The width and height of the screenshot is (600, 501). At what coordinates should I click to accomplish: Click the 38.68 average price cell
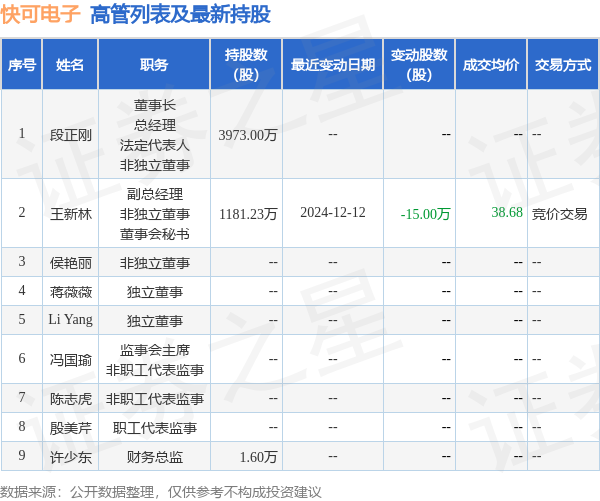[x=507, y=213]
